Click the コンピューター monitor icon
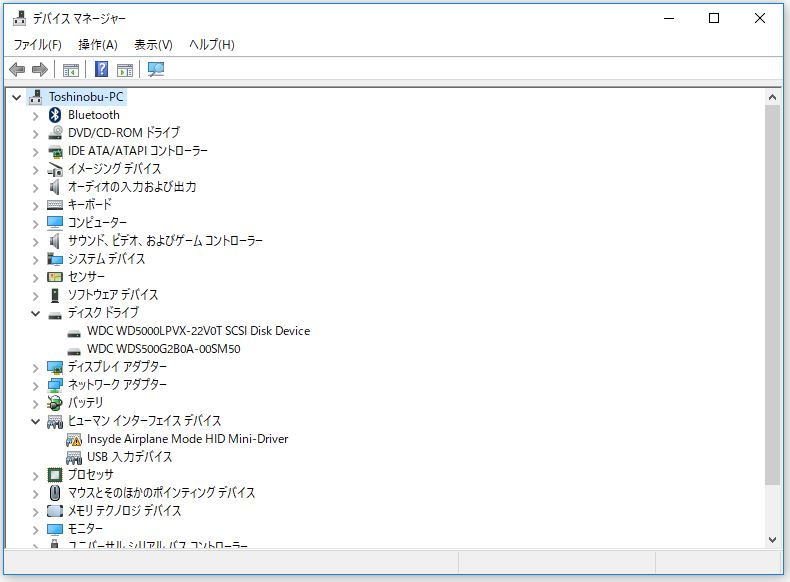Screen dimensions: 790x582 55,223
